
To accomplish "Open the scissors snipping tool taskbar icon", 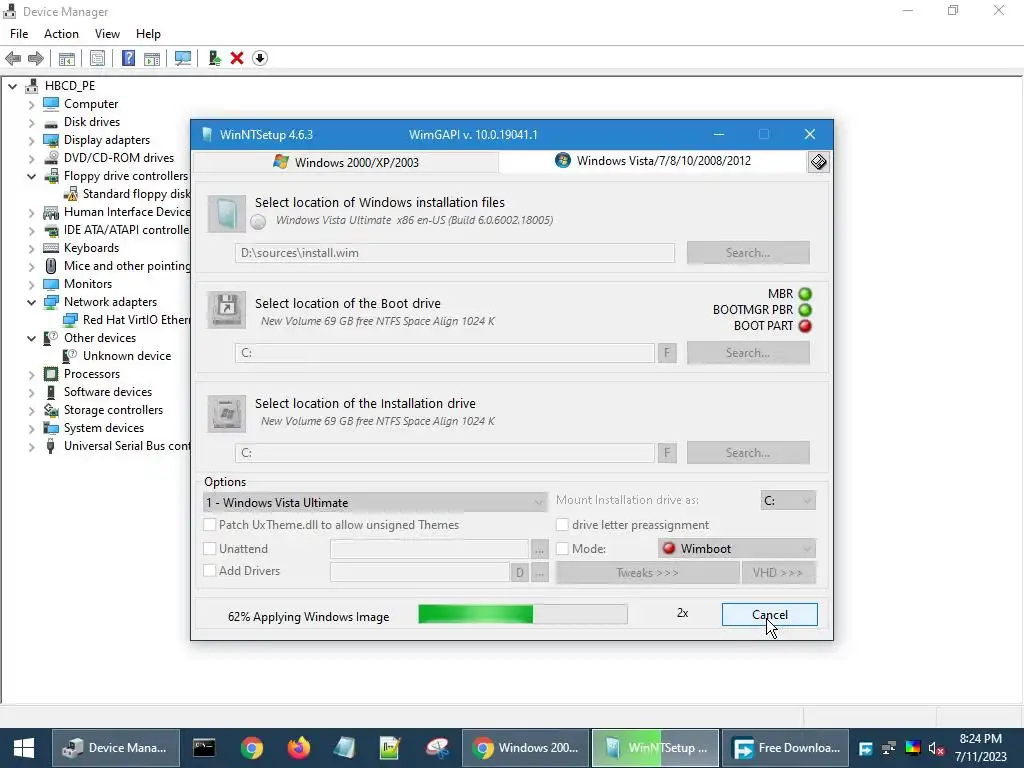I will (x=438, y=748).
